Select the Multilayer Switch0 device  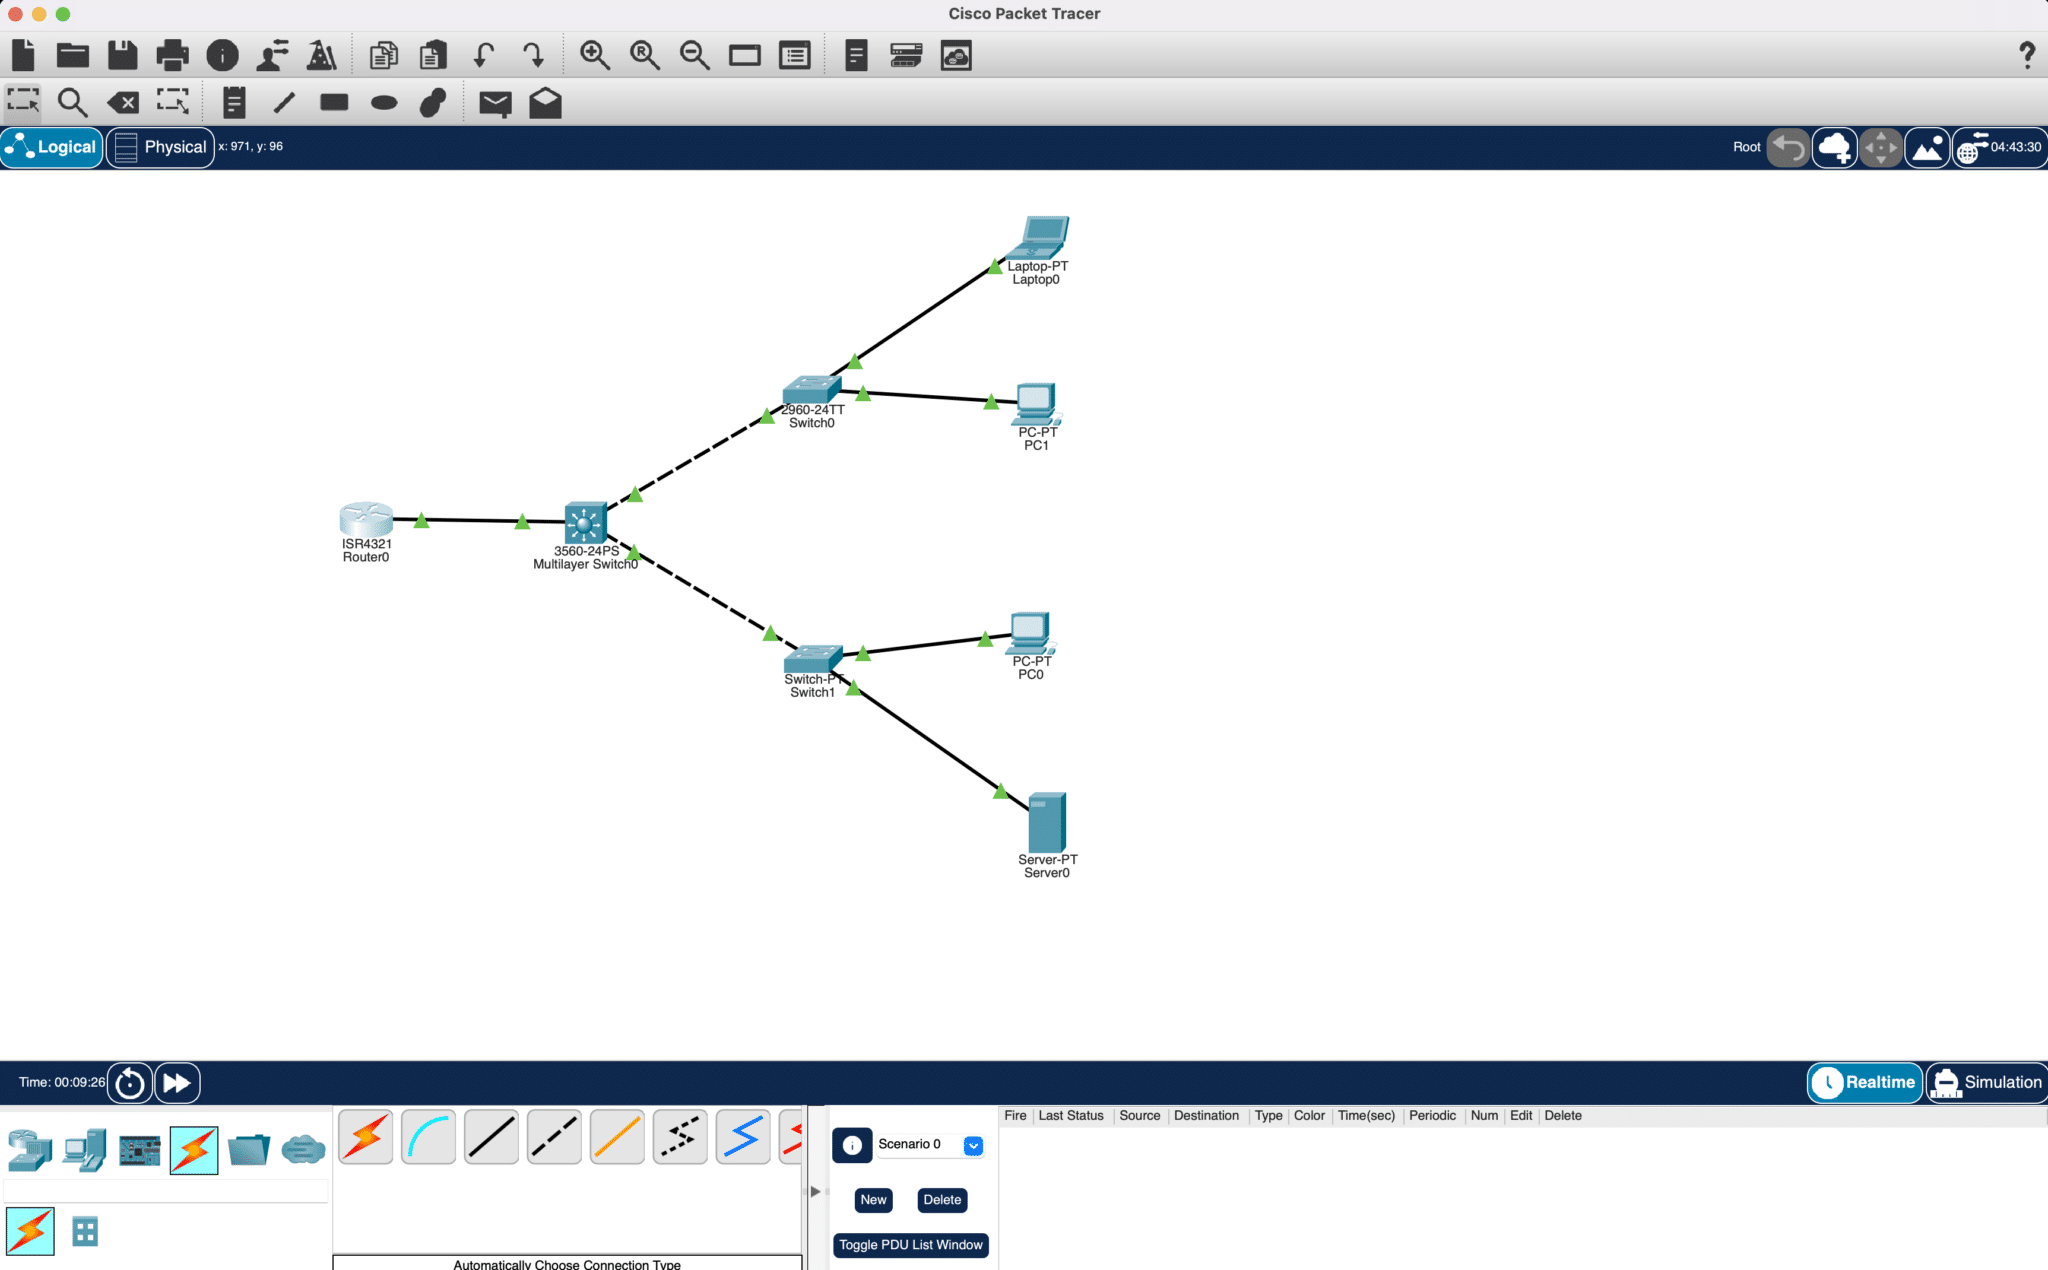click(x=585, y=523)
